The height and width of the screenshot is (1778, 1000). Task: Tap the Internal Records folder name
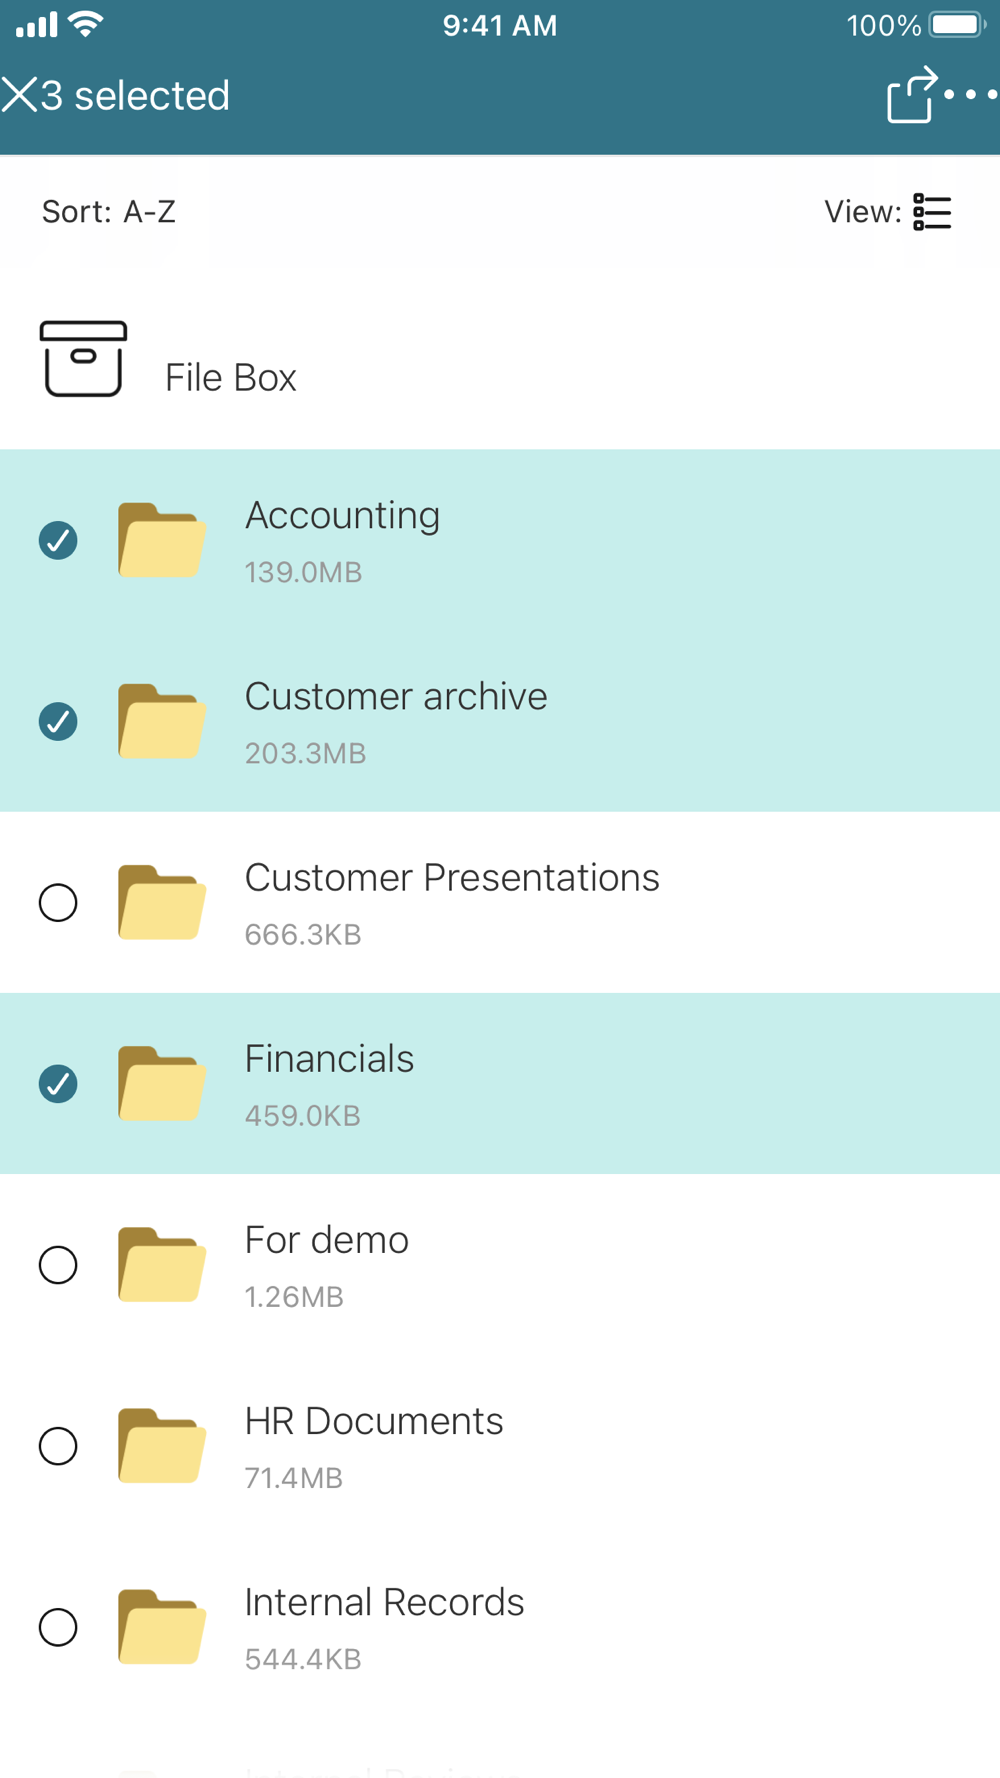click(384, 1602)
